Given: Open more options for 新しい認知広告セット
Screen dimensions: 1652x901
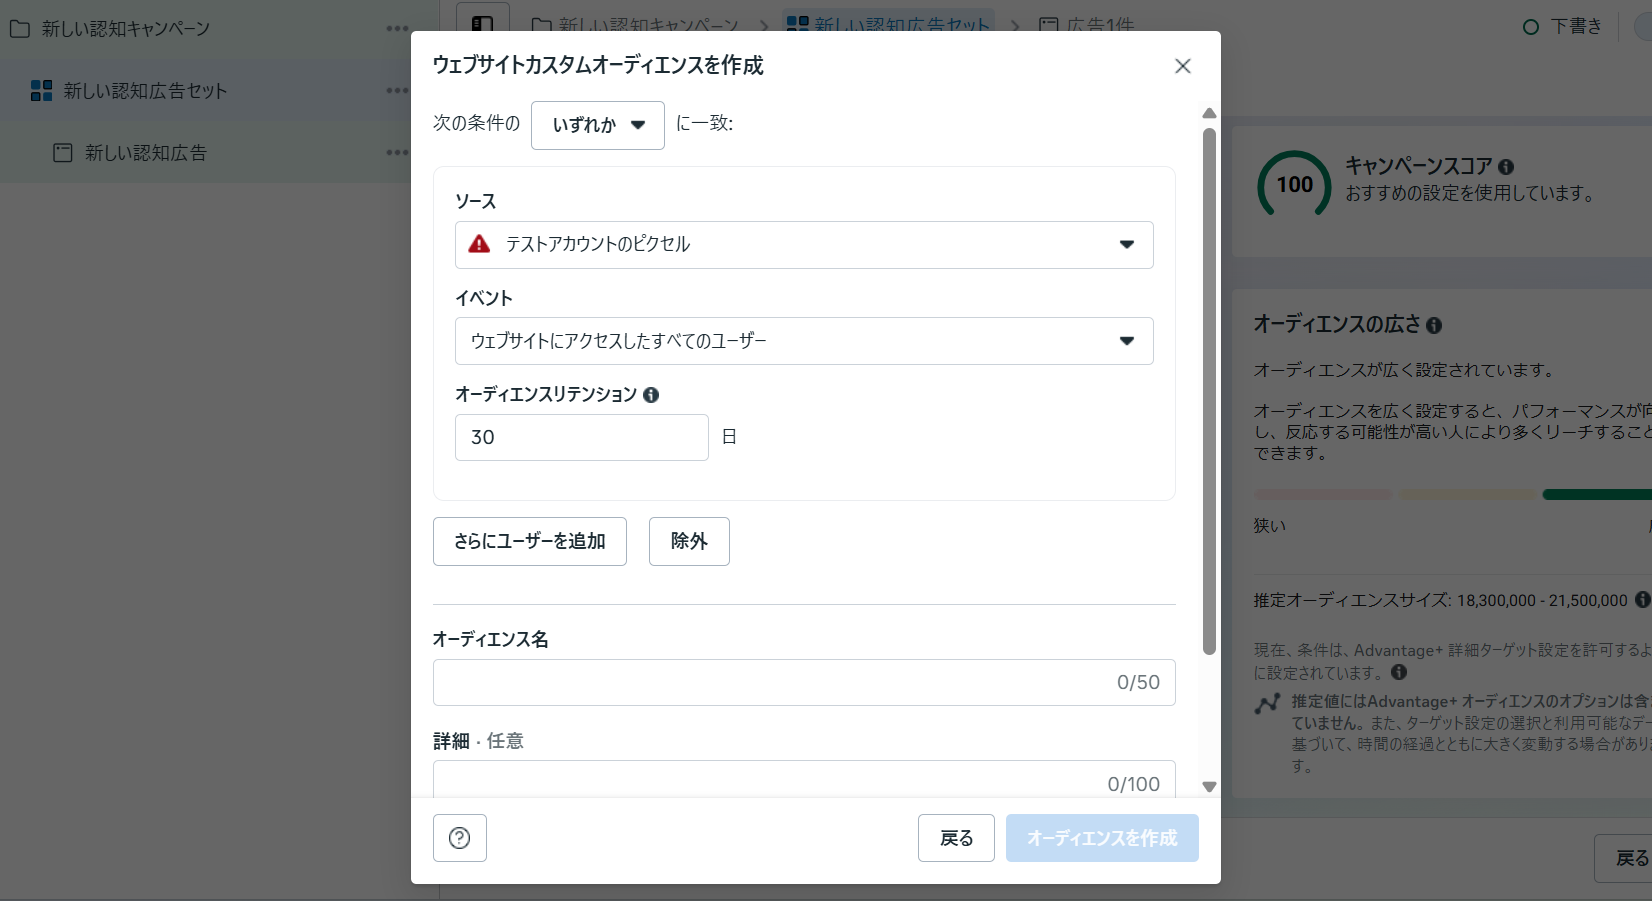Looking at the screenshot, I should (397, 91).
